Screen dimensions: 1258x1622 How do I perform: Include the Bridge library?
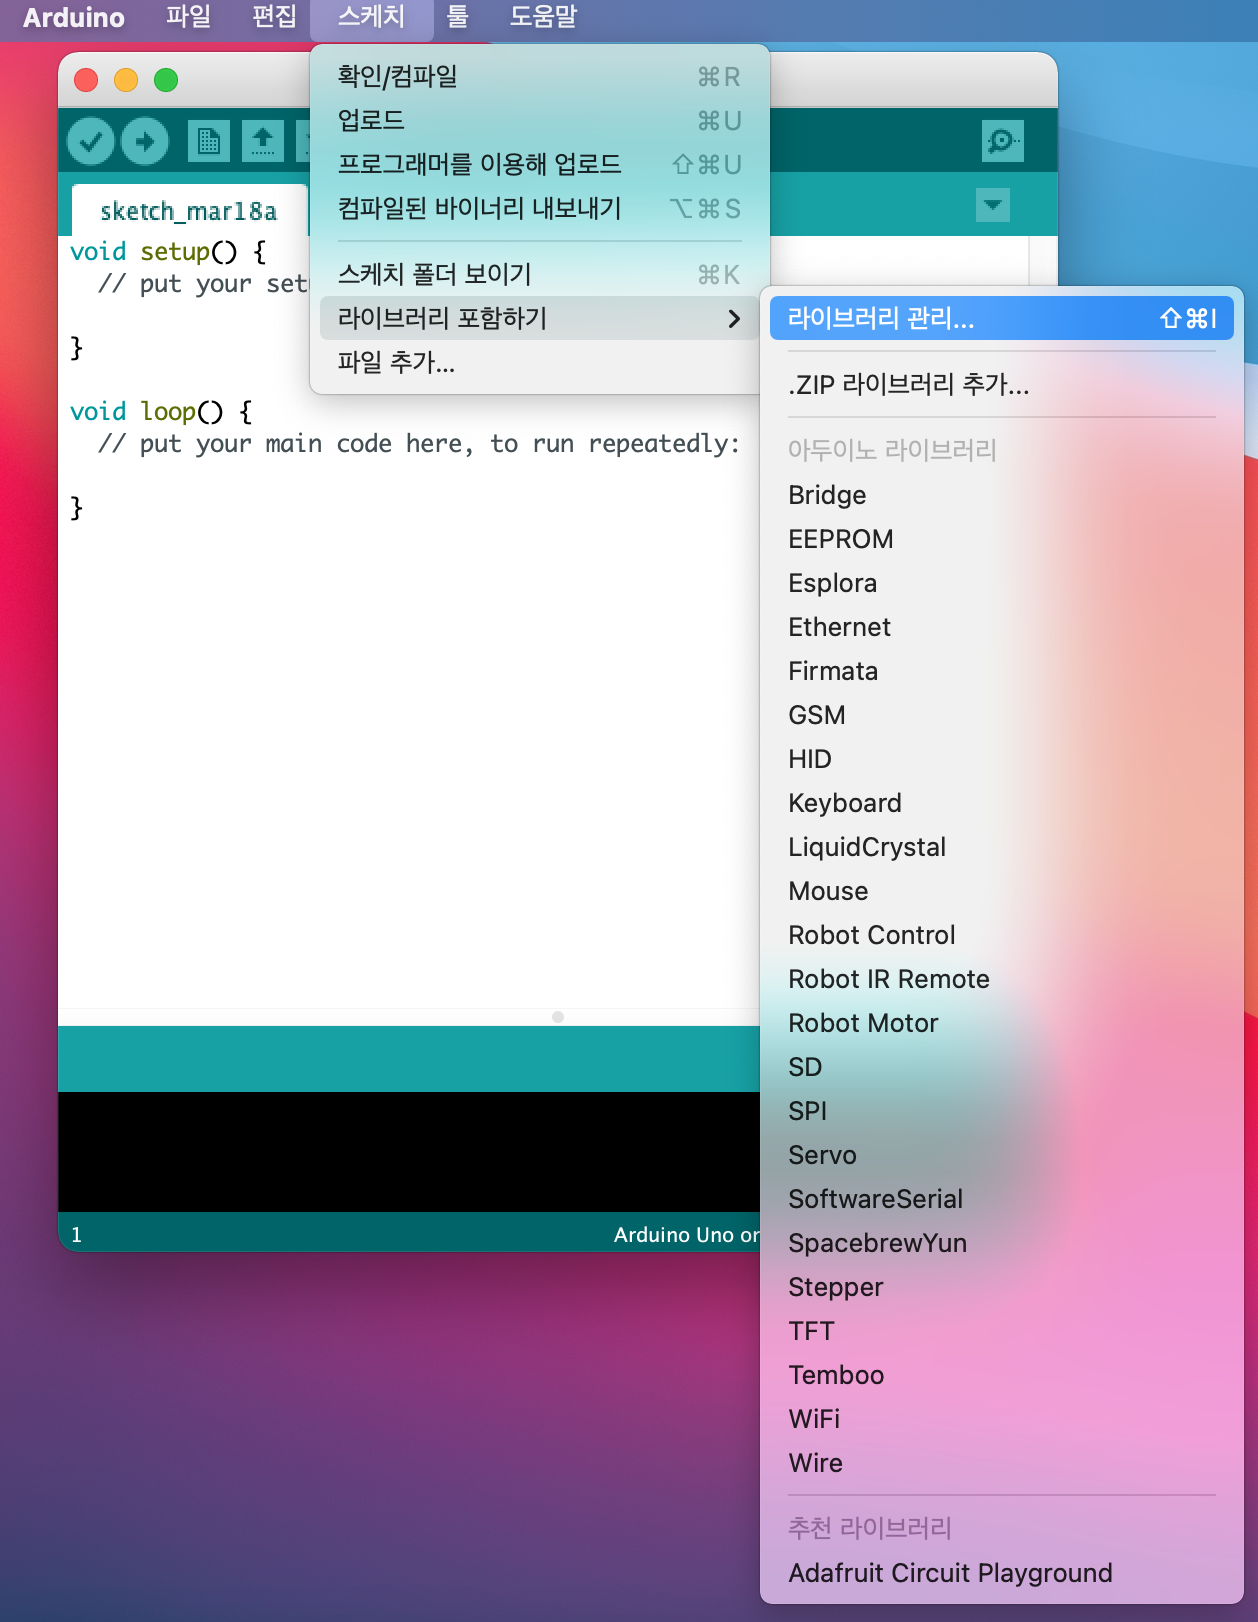pos(1002,495)
